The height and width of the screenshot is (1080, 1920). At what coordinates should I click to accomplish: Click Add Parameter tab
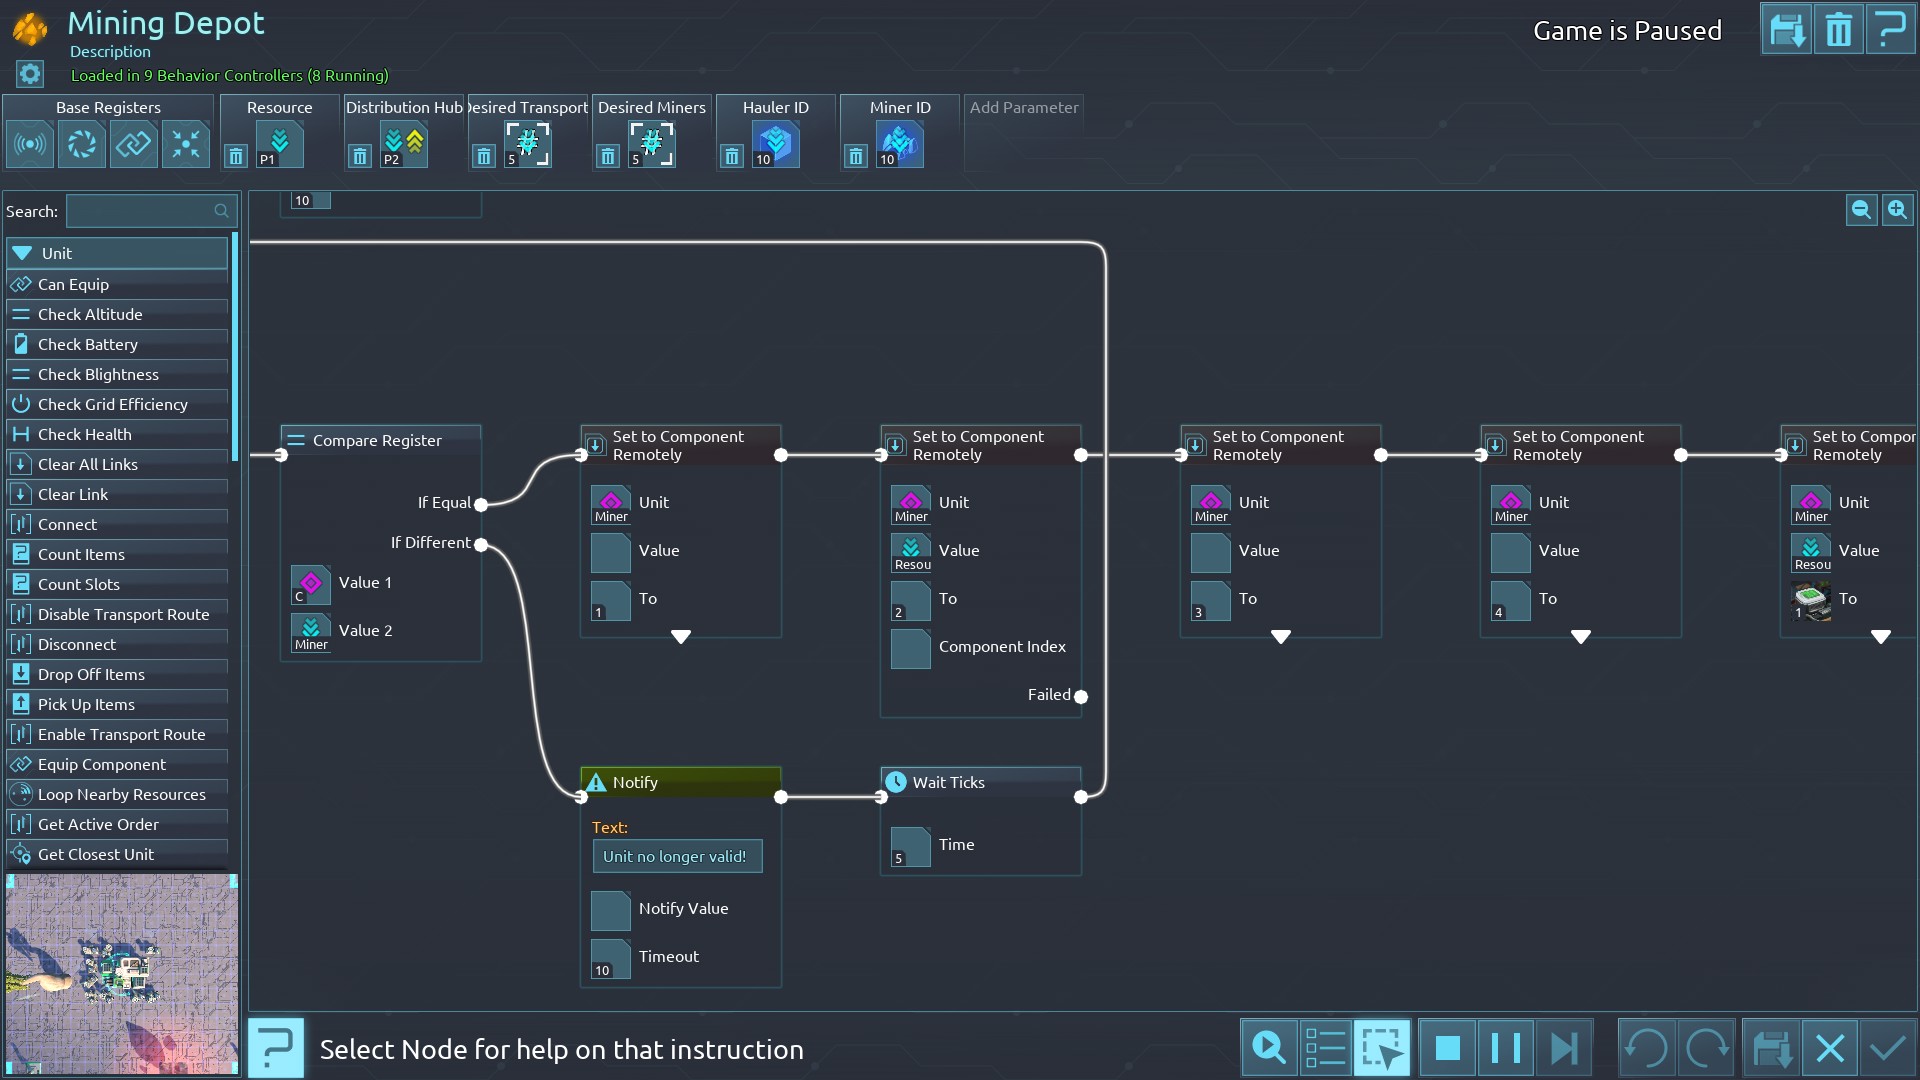click(1024, 107)
